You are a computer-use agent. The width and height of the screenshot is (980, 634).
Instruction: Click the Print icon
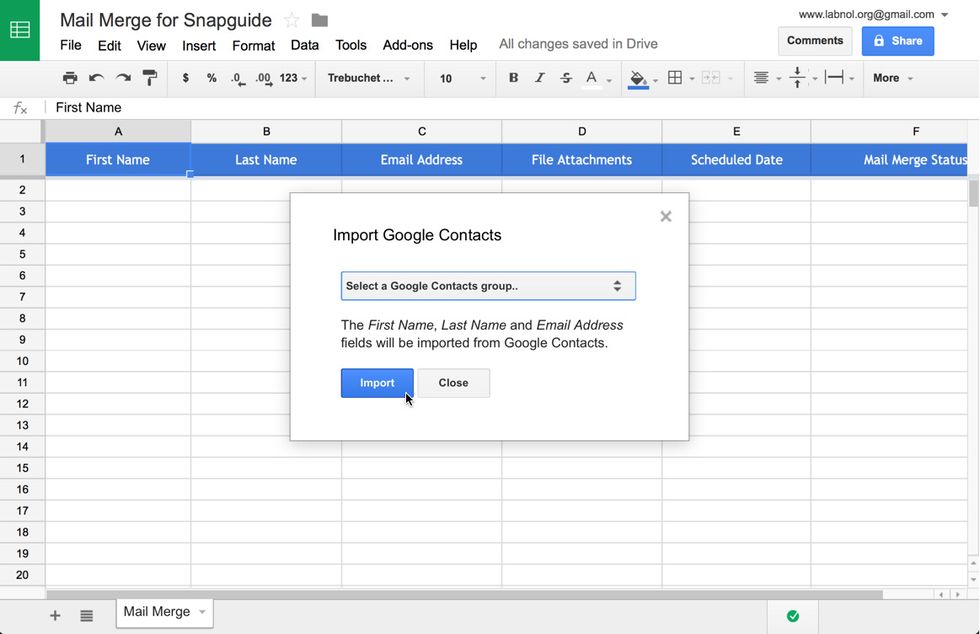click(x=70, y=78)
